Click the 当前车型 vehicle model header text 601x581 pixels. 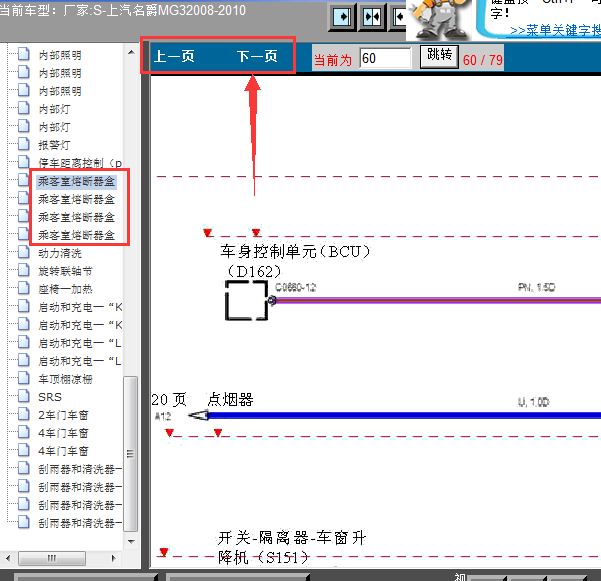point(123,10)
